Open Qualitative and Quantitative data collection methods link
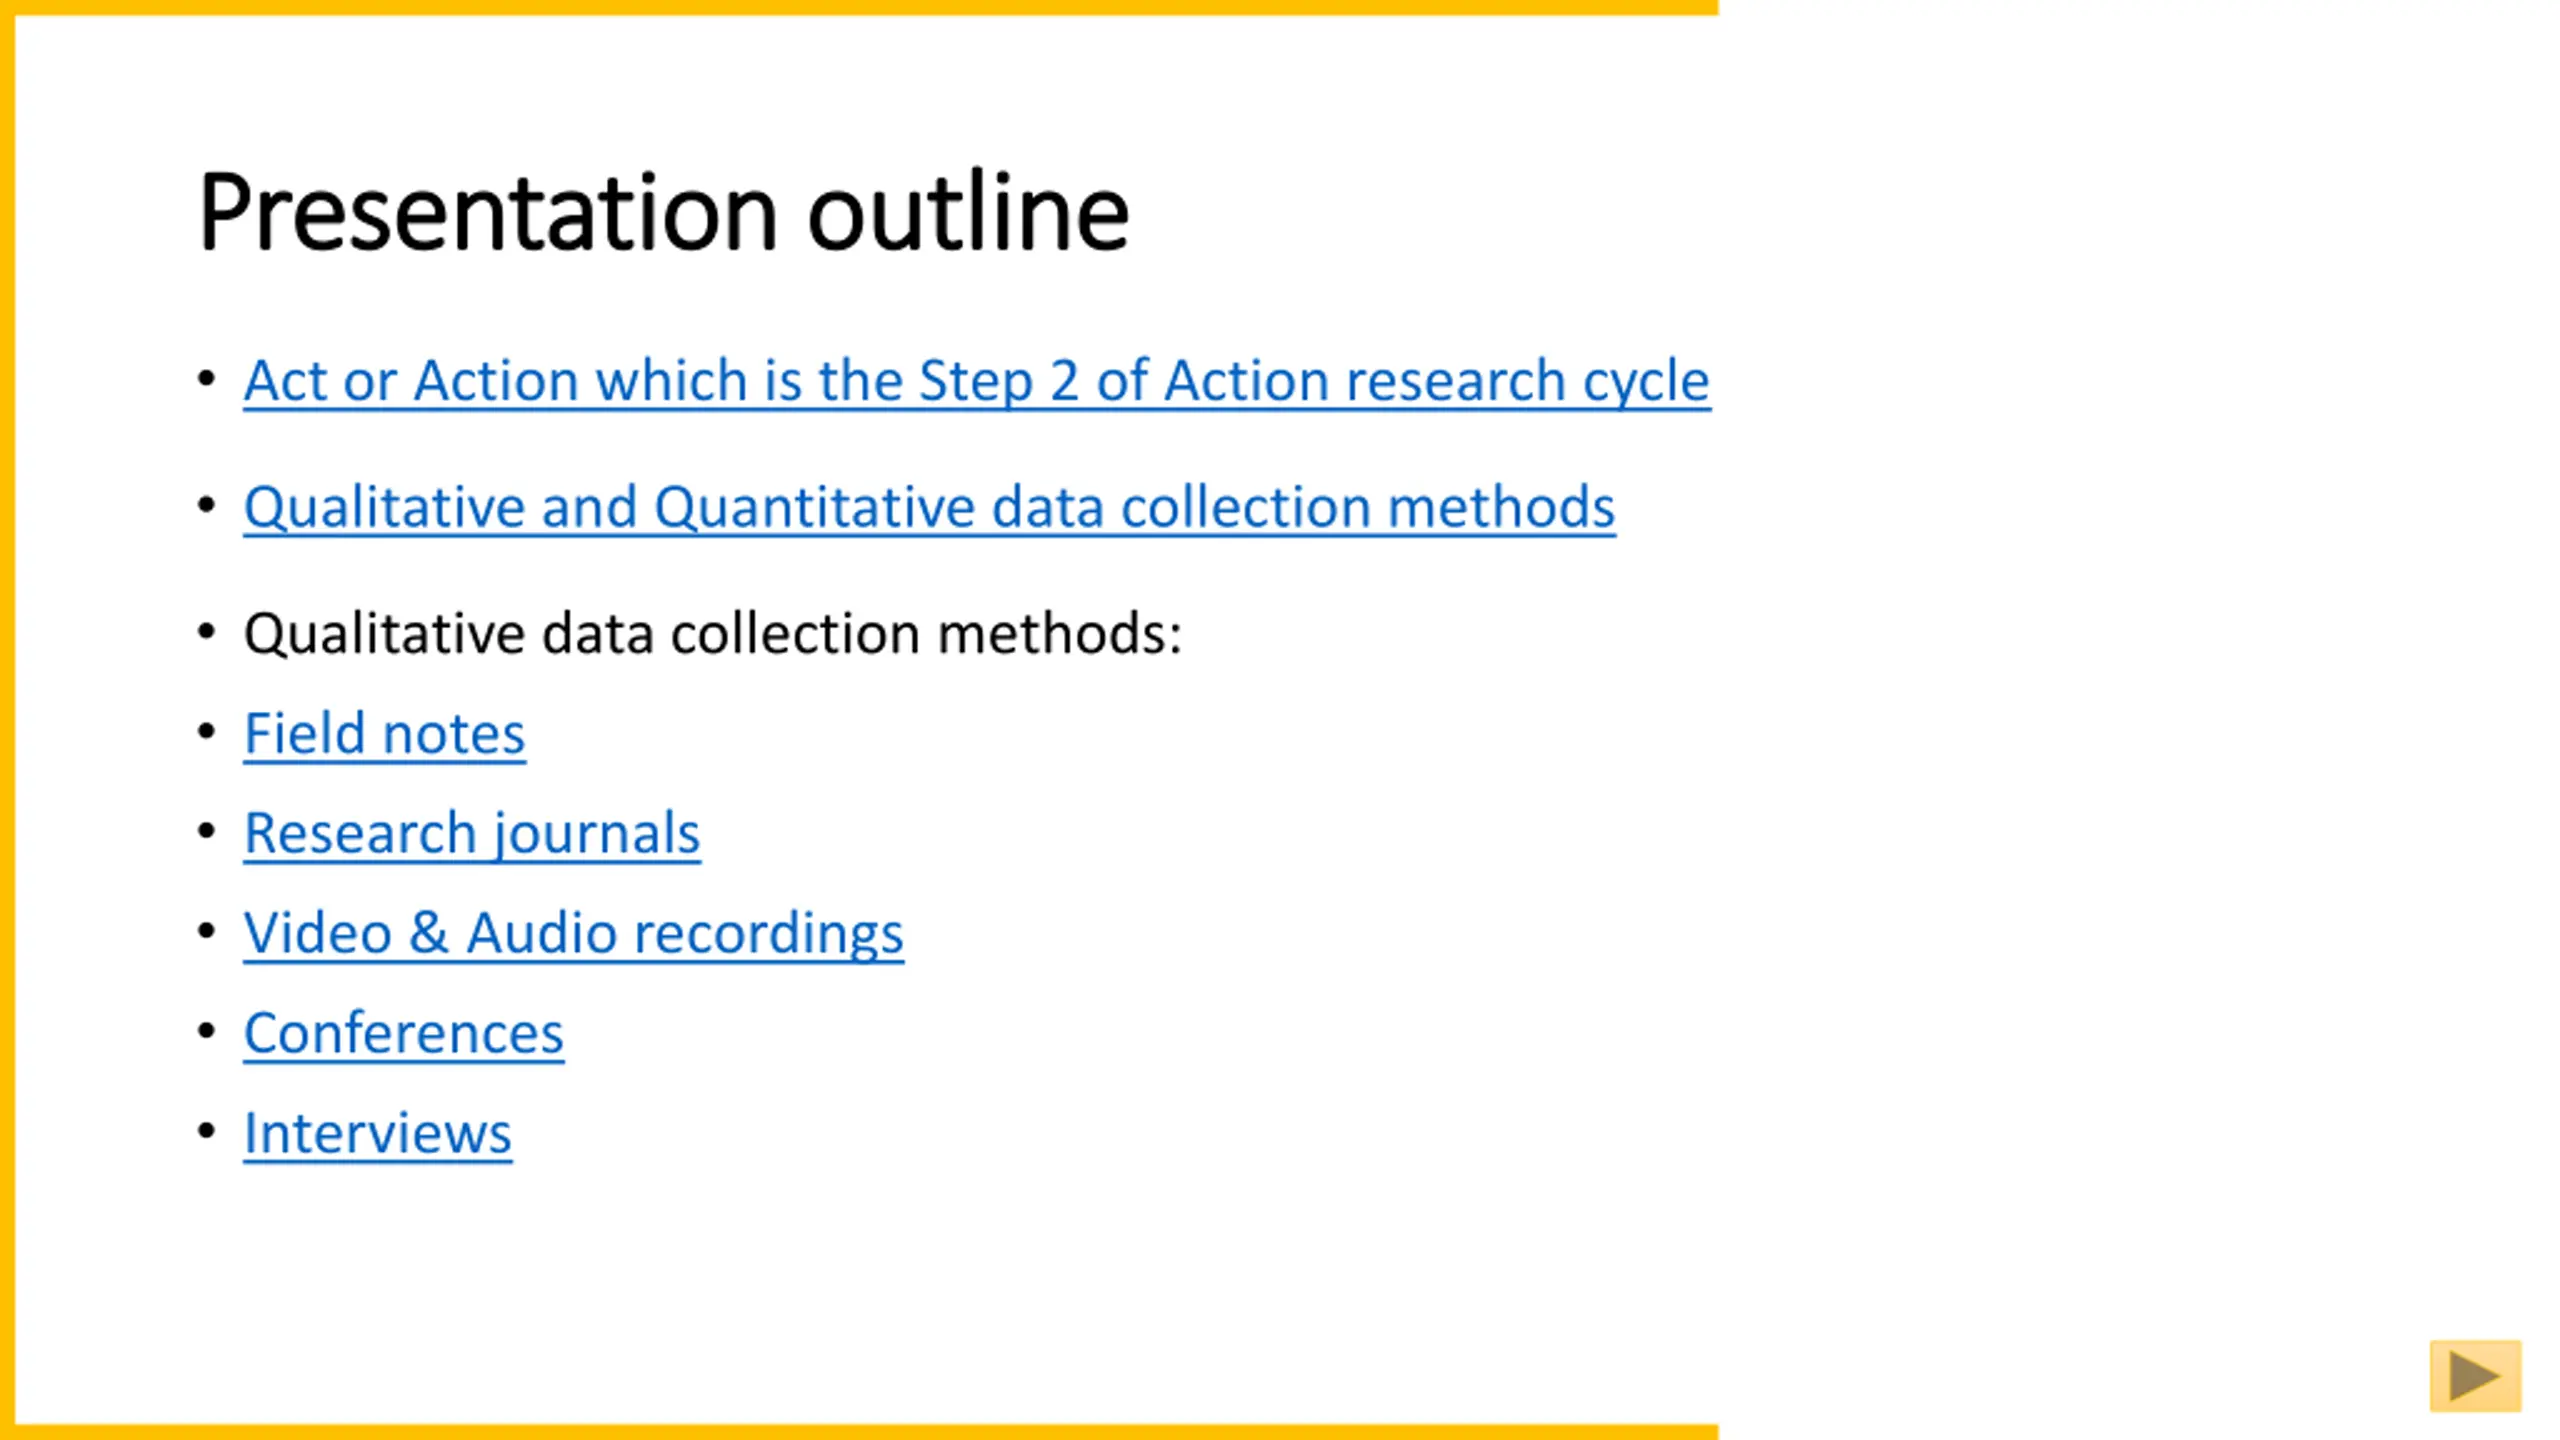This screenshot has height=1440, width=2560. click(929, 507)
